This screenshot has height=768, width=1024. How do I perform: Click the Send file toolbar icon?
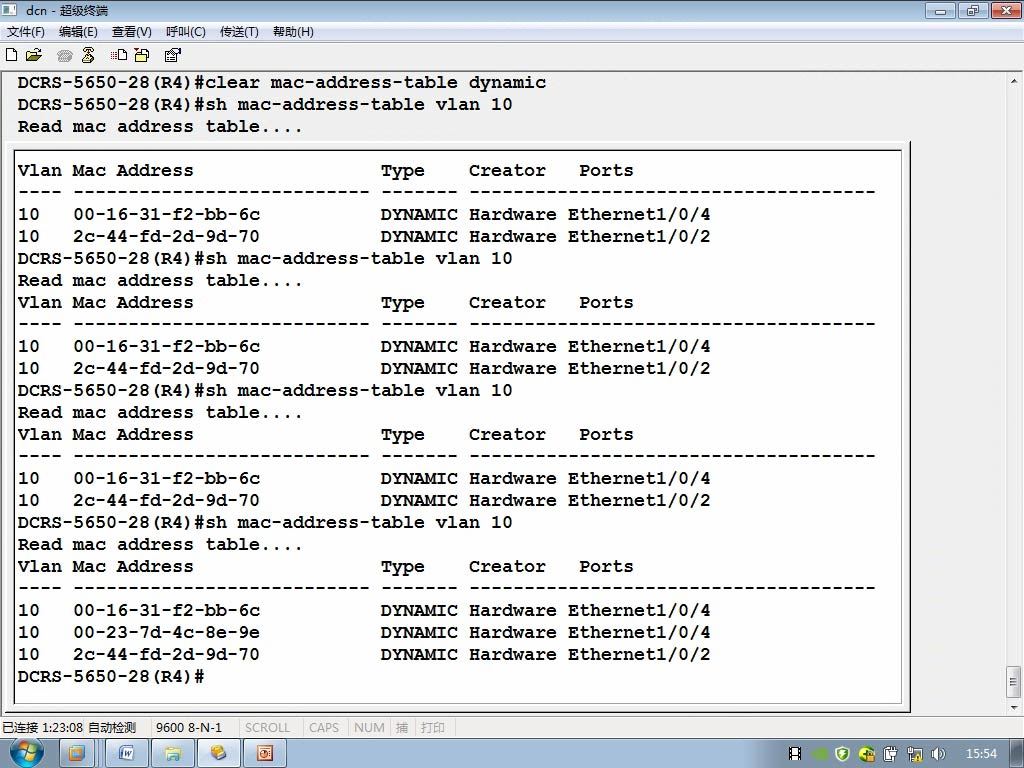coord(119,55)
